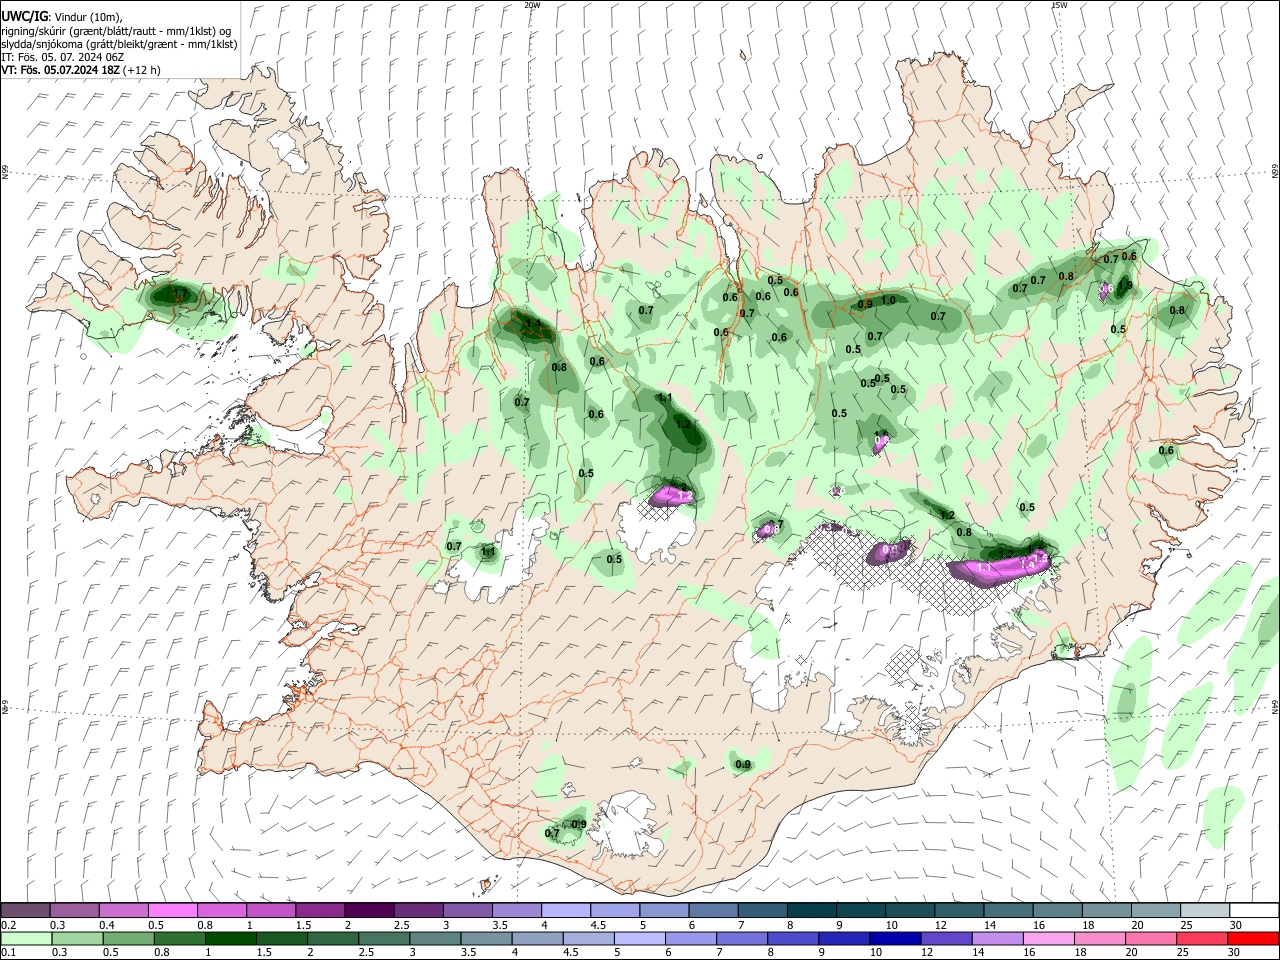Click the grey-green 3–3.5 rain legend swatch
1280x960 pixels.
point(435,938)
